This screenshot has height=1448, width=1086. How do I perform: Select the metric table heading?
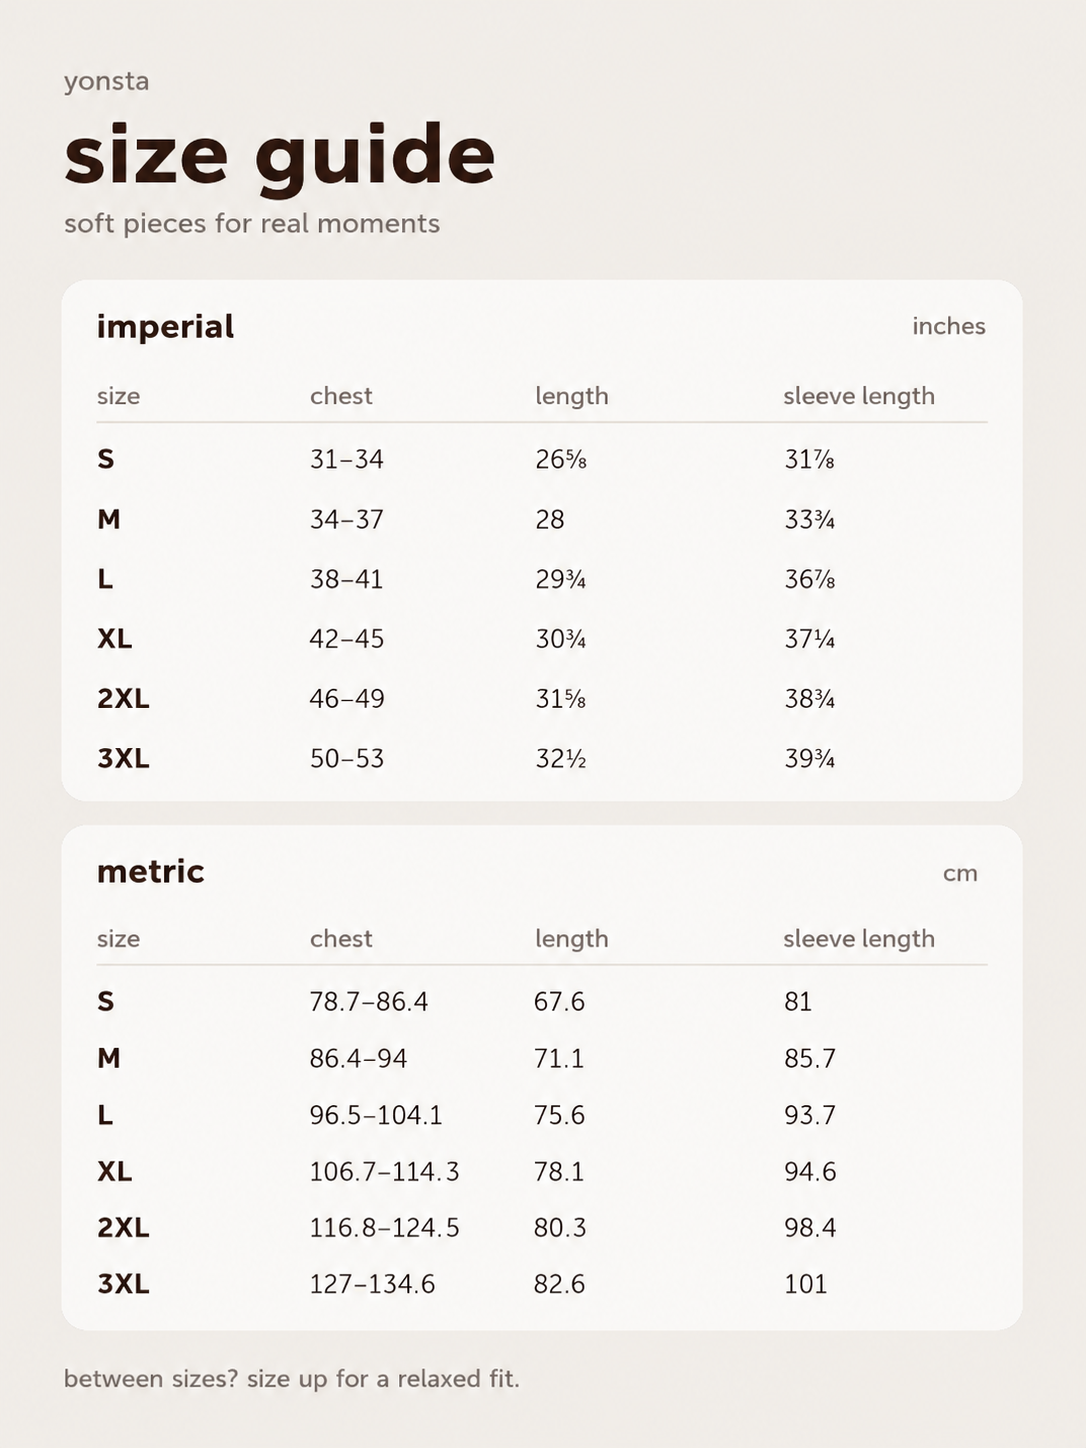(x=150, y=871)
